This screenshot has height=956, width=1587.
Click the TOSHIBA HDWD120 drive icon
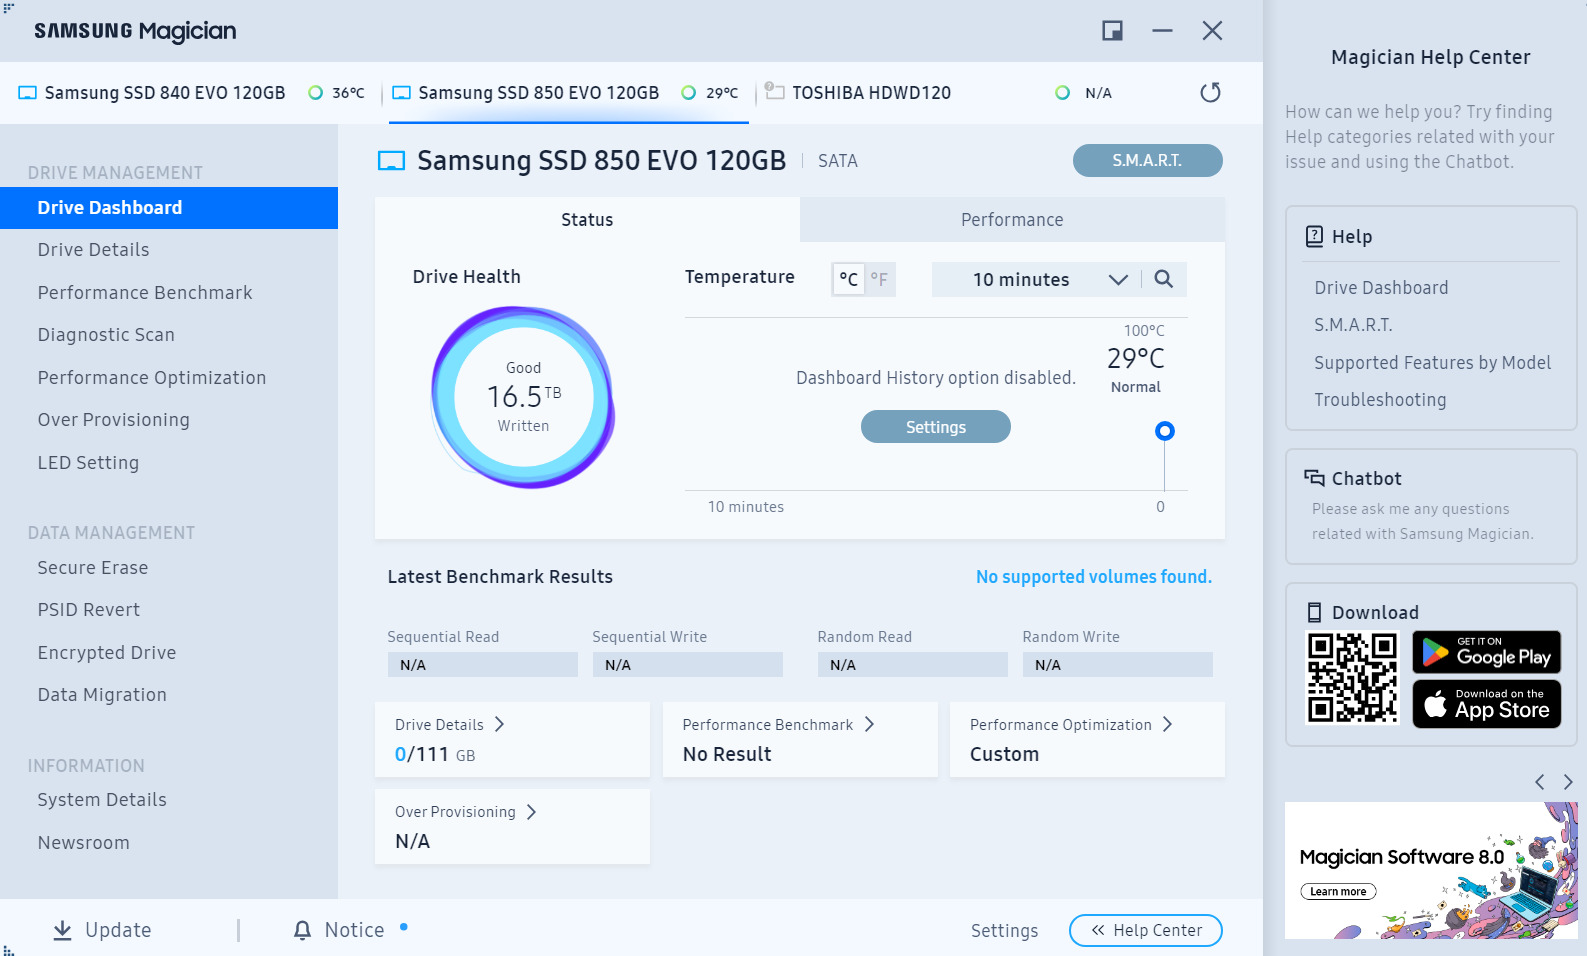point(774,91)
